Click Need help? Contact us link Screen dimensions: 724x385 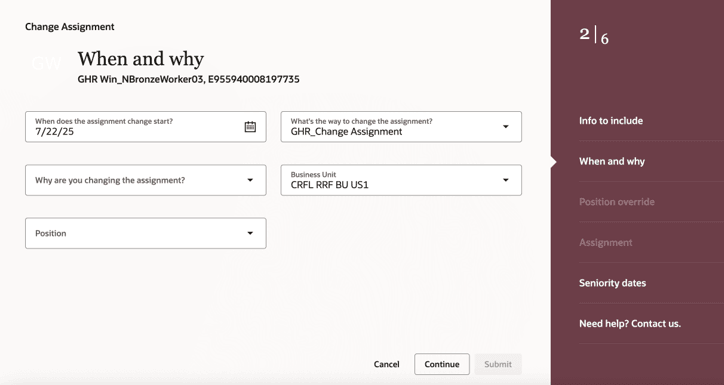click(630, 324)
